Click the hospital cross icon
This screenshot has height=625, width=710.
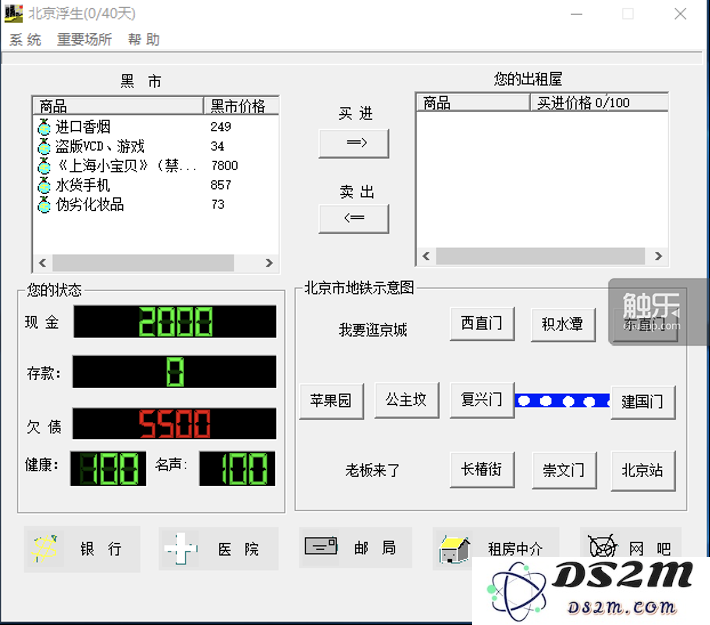pos(181,548)
